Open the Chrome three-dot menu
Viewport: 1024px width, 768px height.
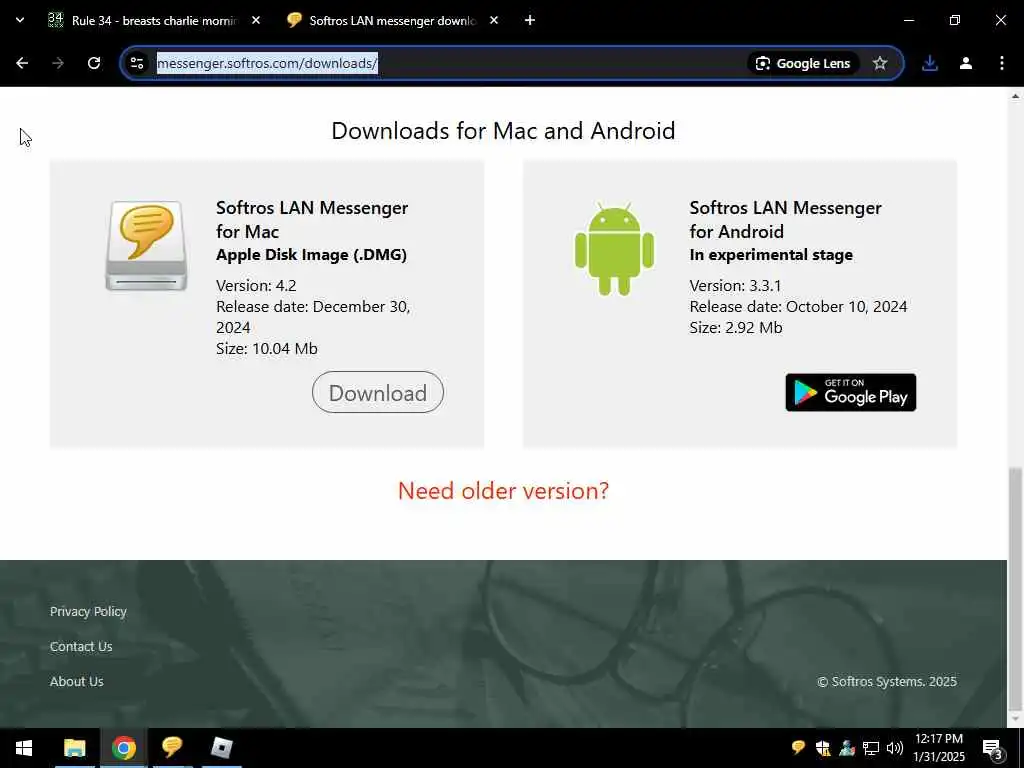(1002, 63)
